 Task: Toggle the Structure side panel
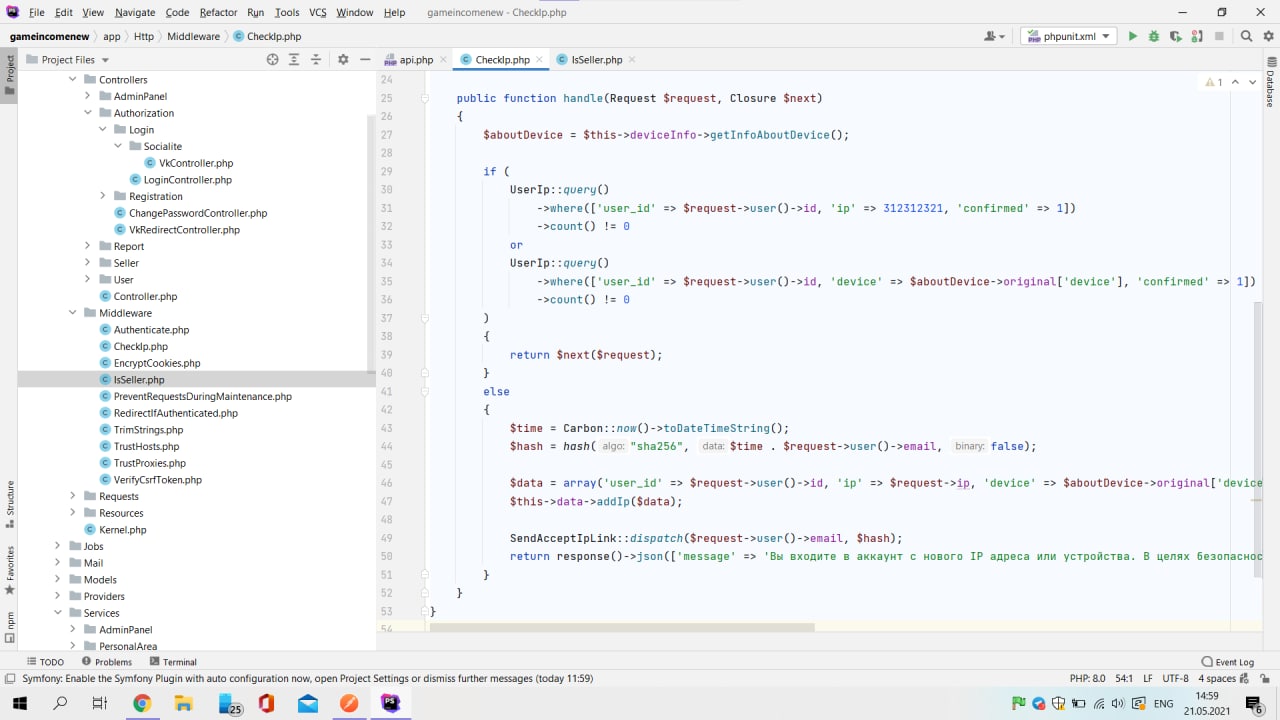coord(10,504)
